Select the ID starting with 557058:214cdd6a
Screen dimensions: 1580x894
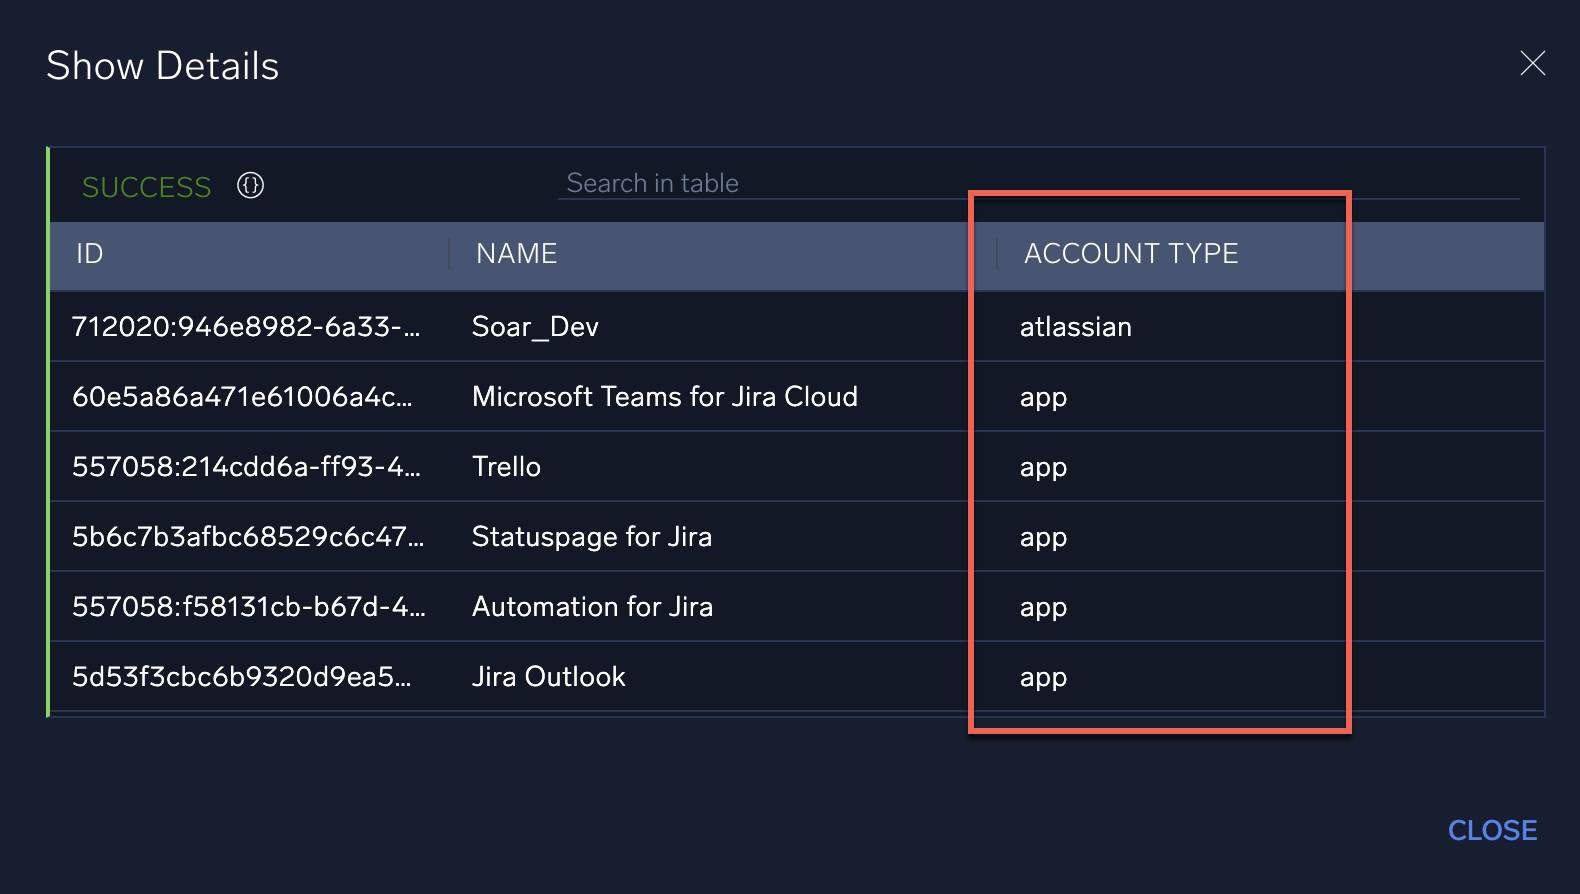(x=245, y=467)
